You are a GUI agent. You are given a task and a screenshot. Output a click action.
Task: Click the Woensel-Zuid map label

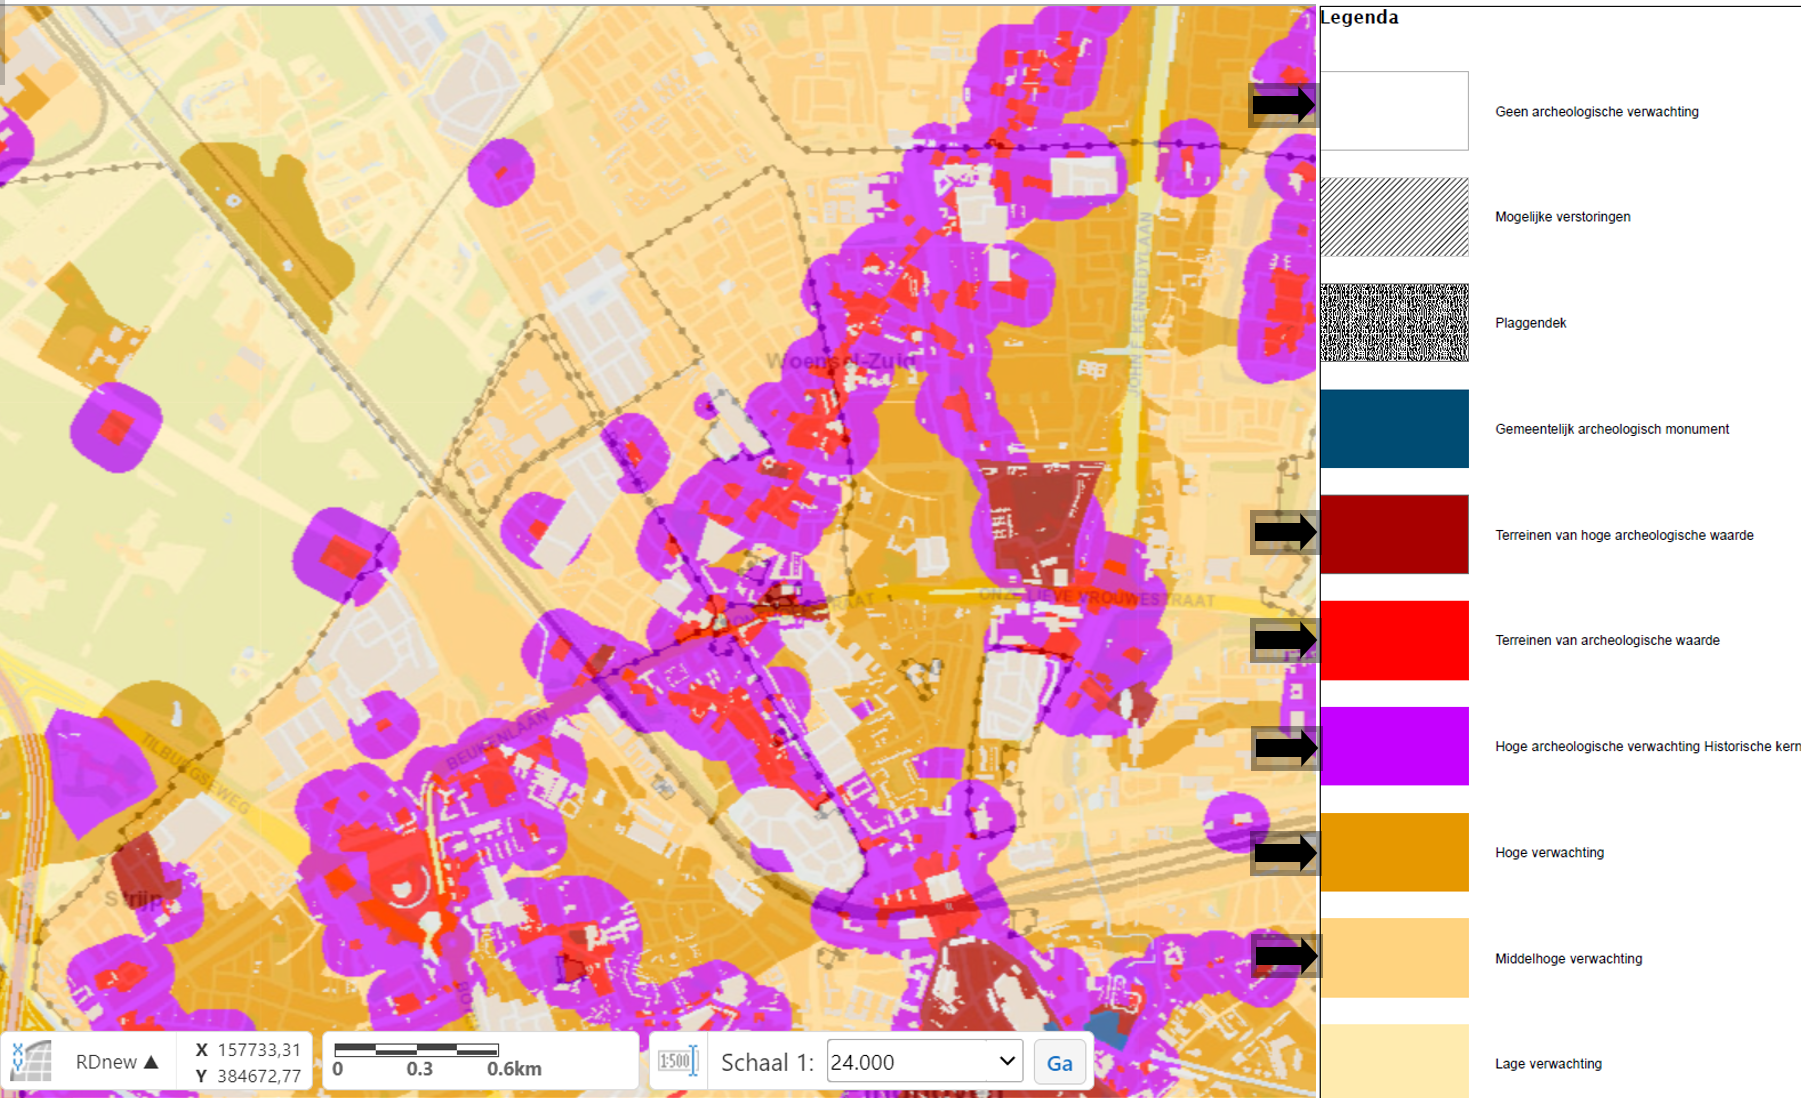pos(840,360)
